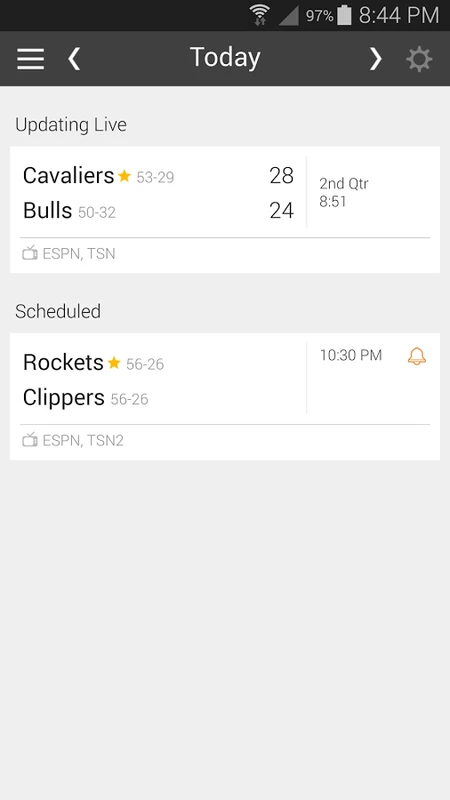Toggle alert bell for Rockets game
Screen dimensions: 450x800
[417, 356]
